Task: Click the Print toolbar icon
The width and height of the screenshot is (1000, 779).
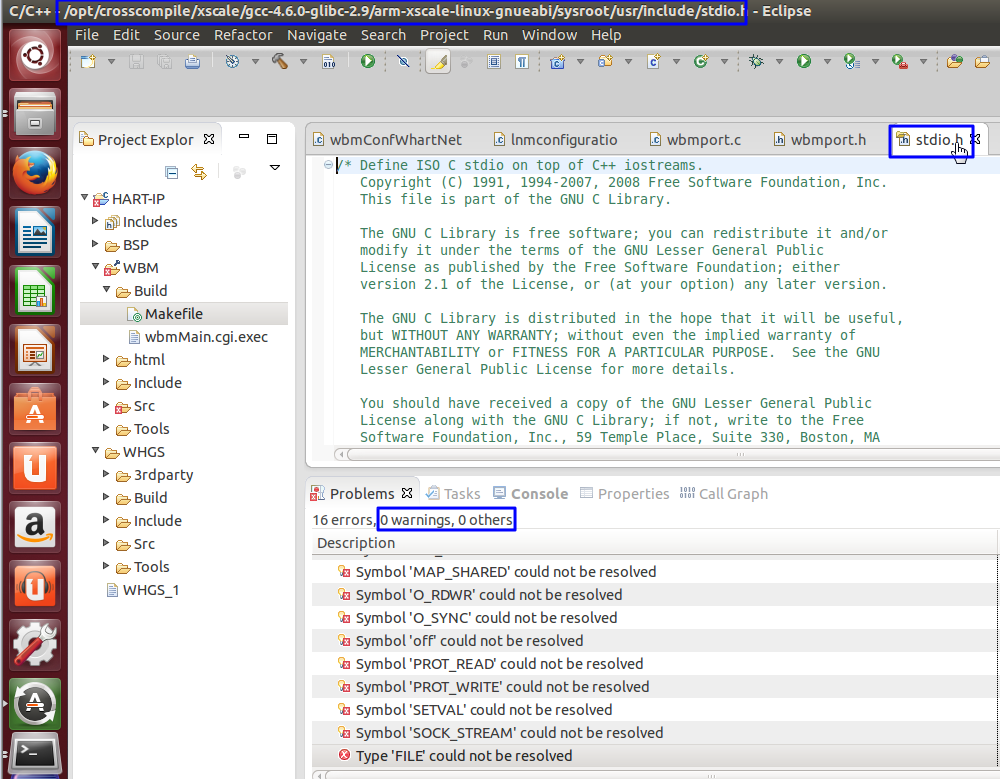Action: tap(192, 61)
